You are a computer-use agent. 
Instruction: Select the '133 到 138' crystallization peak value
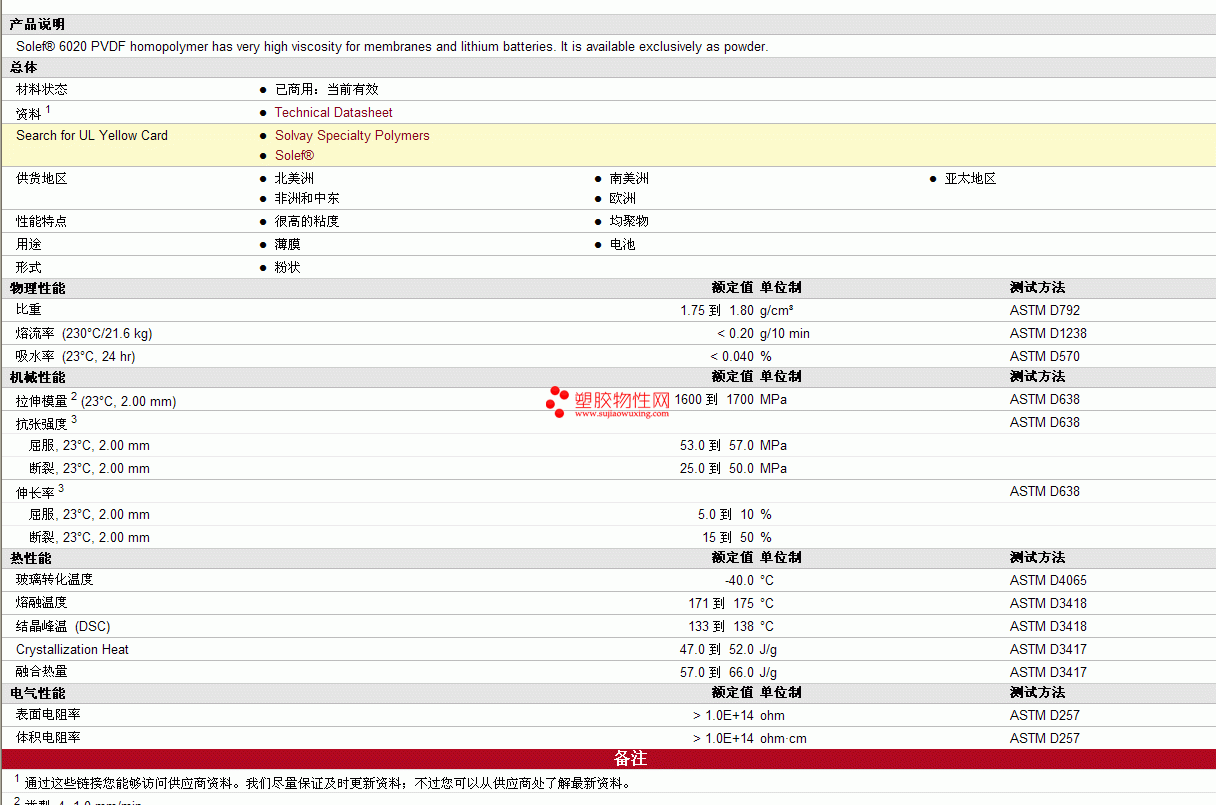[721, 627]
